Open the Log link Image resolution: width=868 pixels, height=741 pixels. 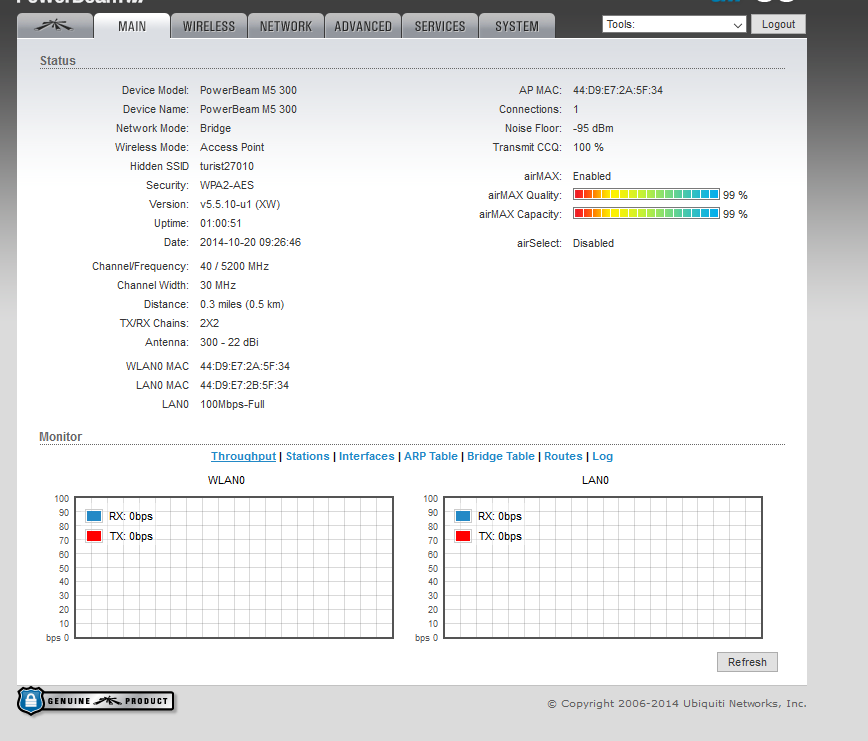click(x=602, y=456)
